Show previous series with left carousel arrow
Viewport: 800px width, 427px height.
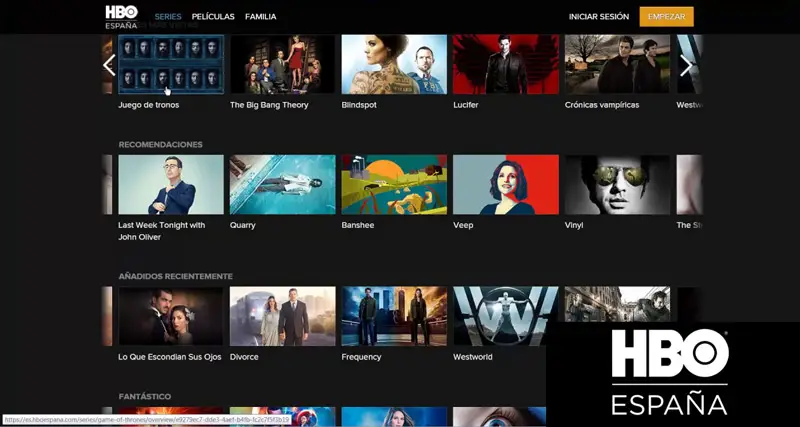(109, 65)
